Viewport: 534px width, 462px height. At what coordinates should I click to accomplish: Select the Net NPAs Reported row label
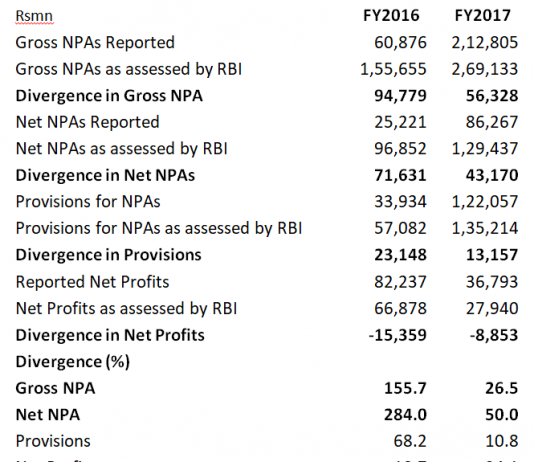[88, 122]
